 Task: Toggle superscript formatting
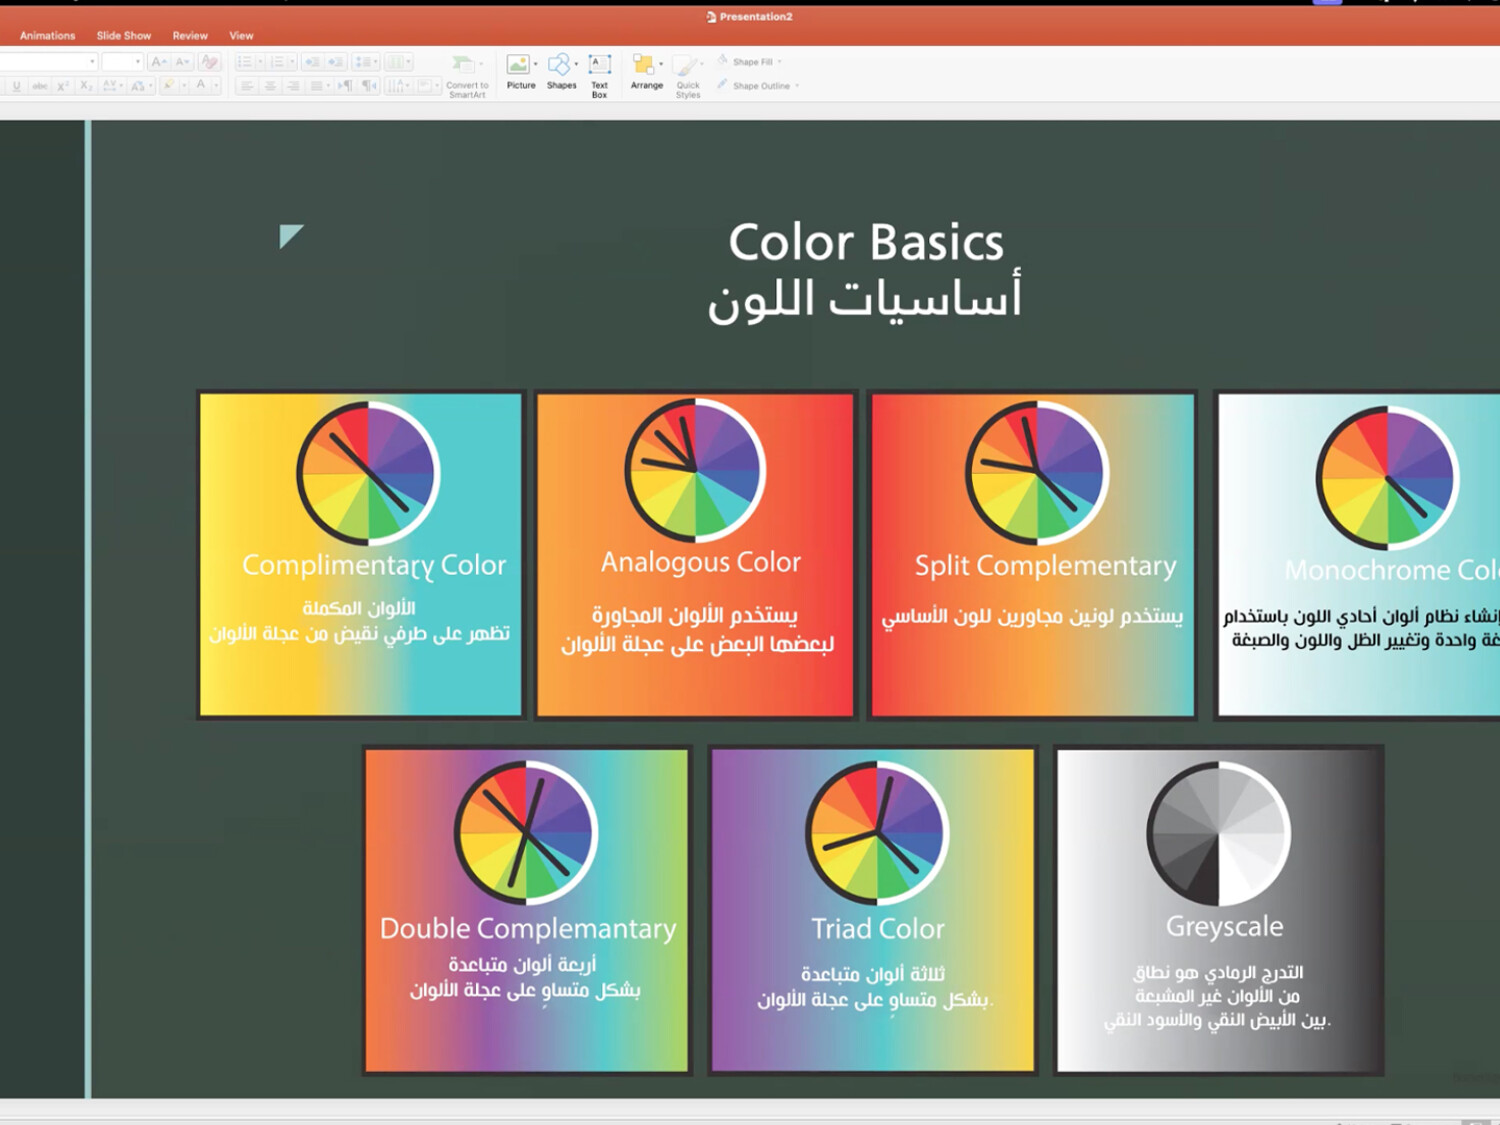[x=62, y=86]
